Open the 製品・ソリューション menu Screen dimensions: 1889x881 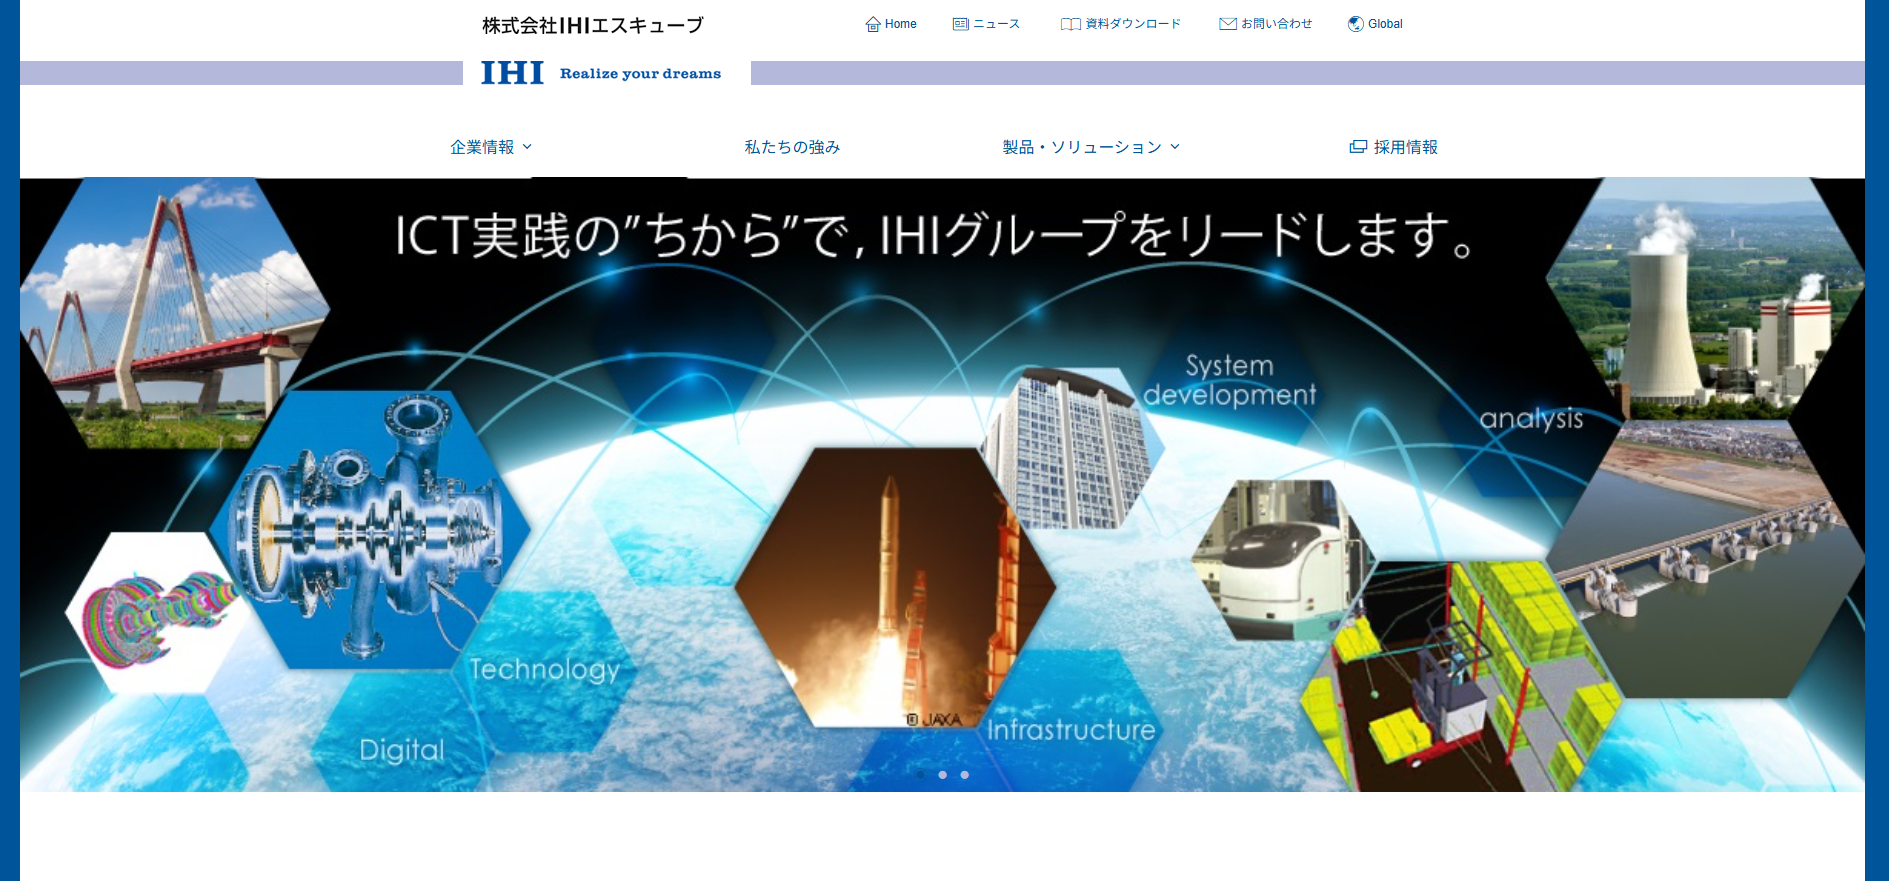[1082, 147]
